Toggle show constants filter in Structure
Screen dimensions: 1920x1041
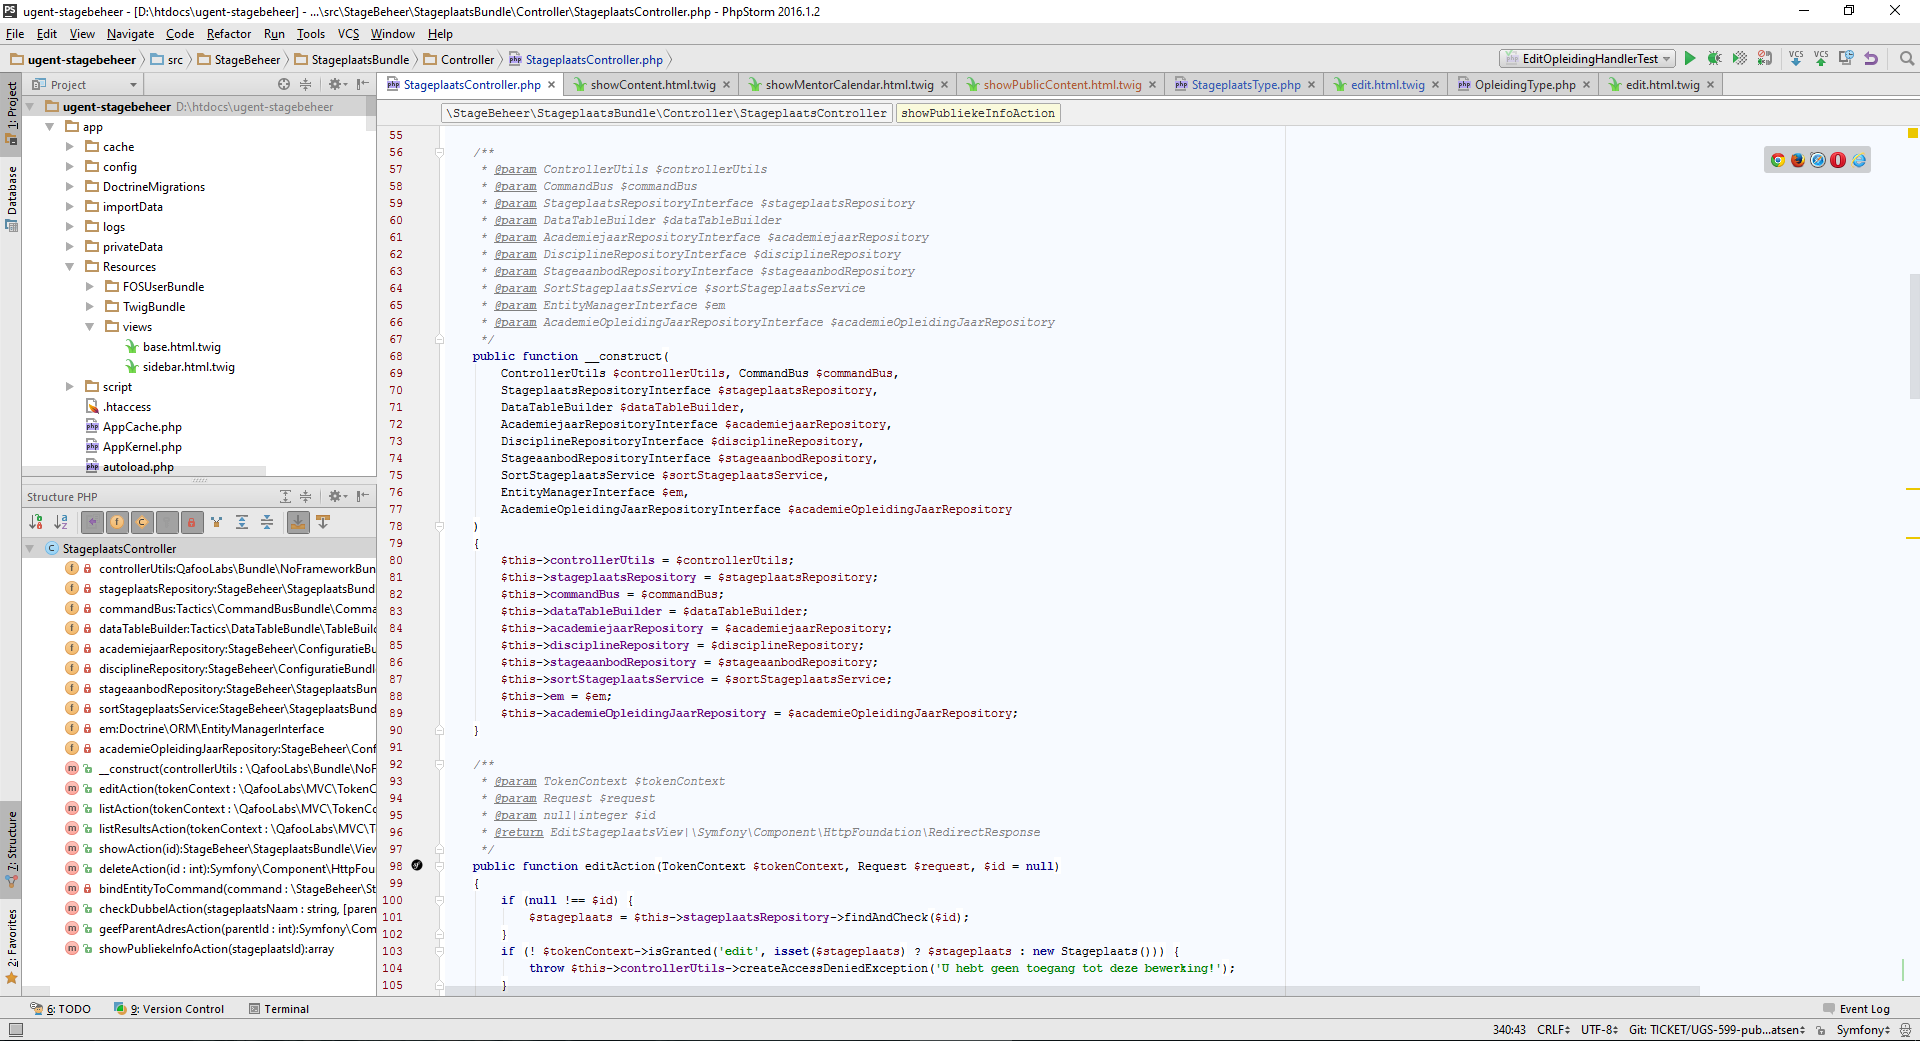[x=142, y=522]
